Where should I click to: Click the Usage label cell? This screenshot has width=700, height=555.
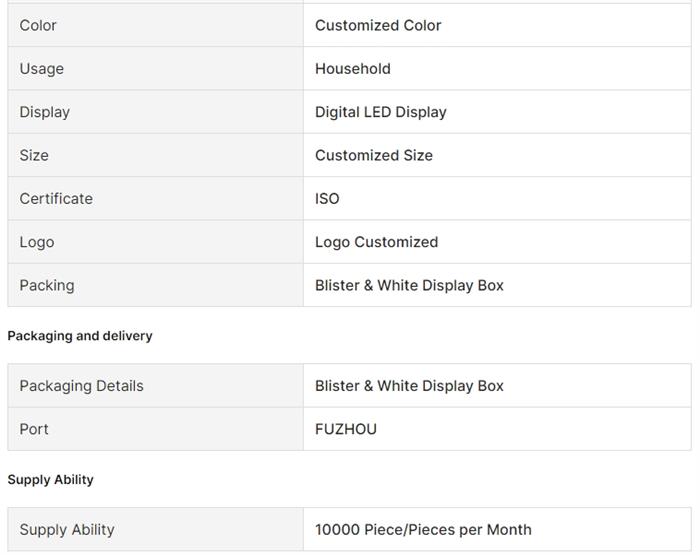pyautogui.click(x=41, y=69)
